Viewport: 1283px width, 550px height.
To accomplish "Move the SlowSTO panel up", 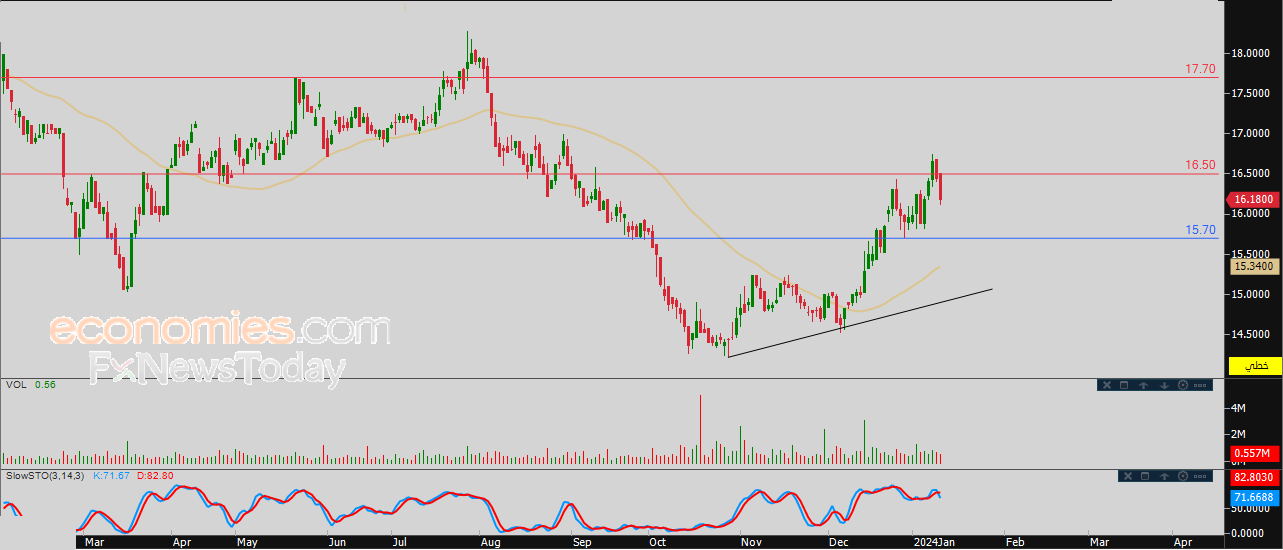I will [1164, 476].
